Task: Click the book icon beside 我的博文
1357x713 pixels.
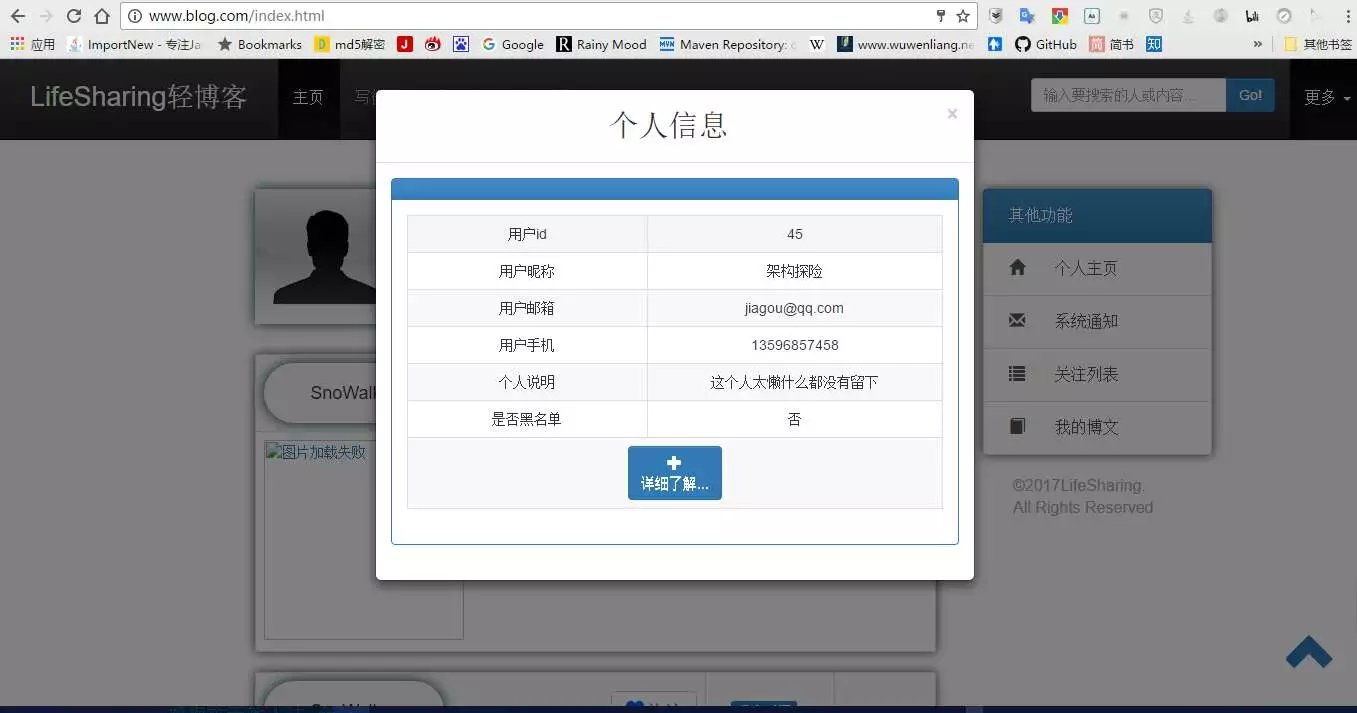Action: coord(1017,427)
